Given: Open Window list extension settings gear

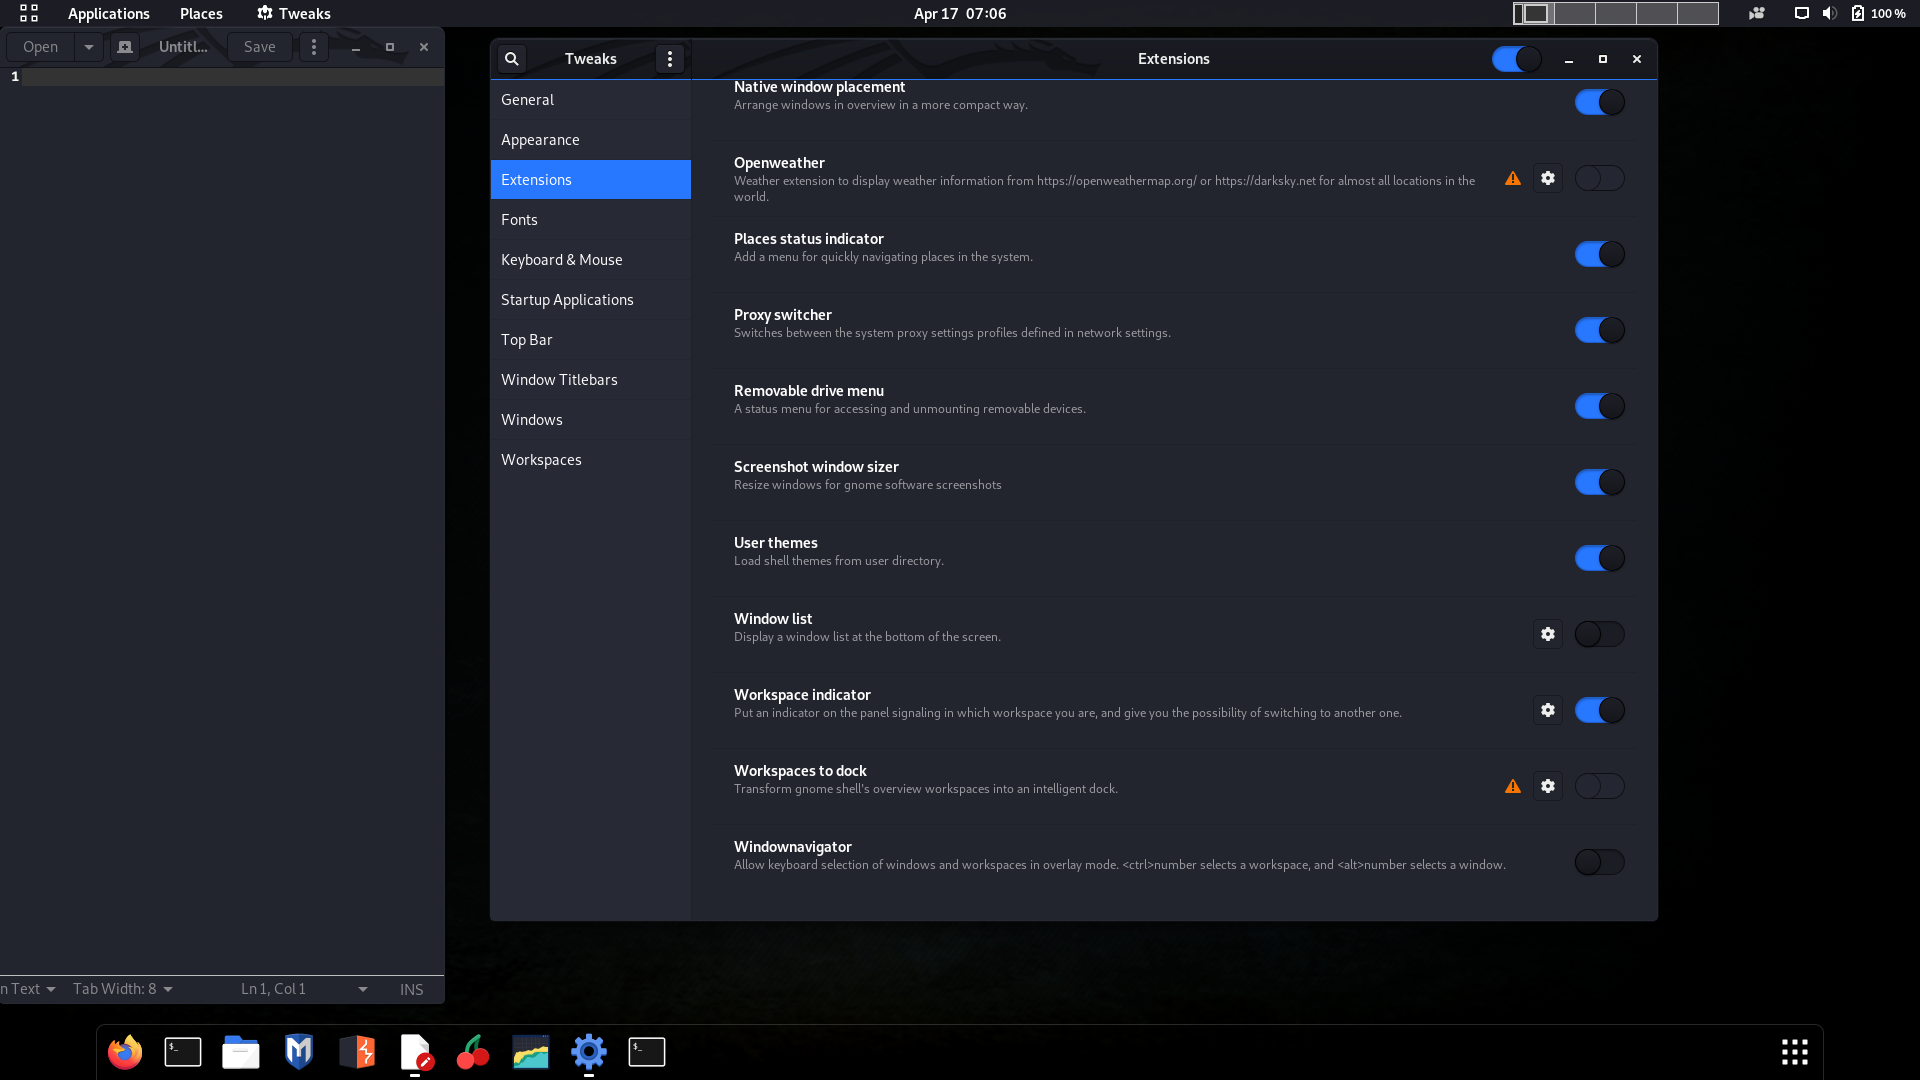Looking at the screenshot, I should click(1548, 634).
